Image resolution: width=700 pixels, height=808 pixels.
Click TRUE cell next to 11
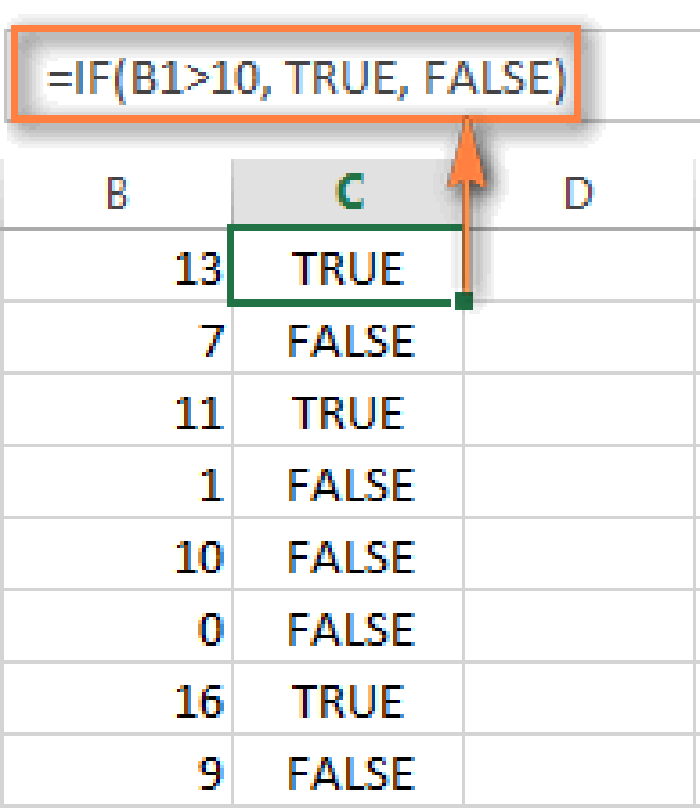(348, 410)
